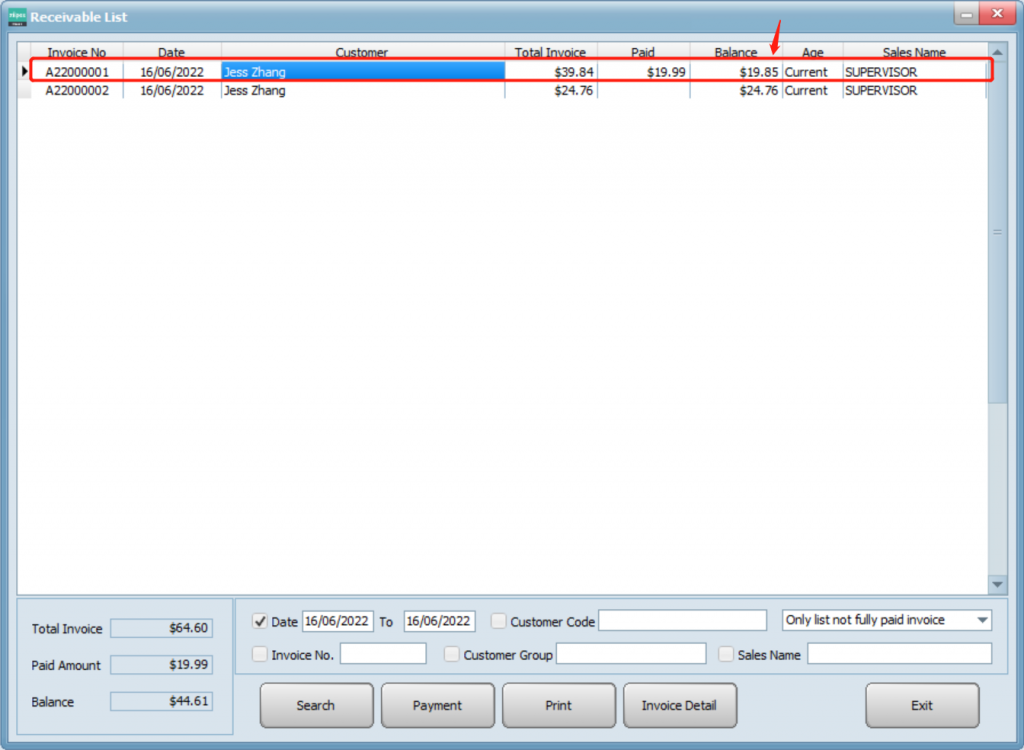The height and width of the screenshot is (750, 1024).
Task: Open Payment for selected invoice
Action: [438, 705]
